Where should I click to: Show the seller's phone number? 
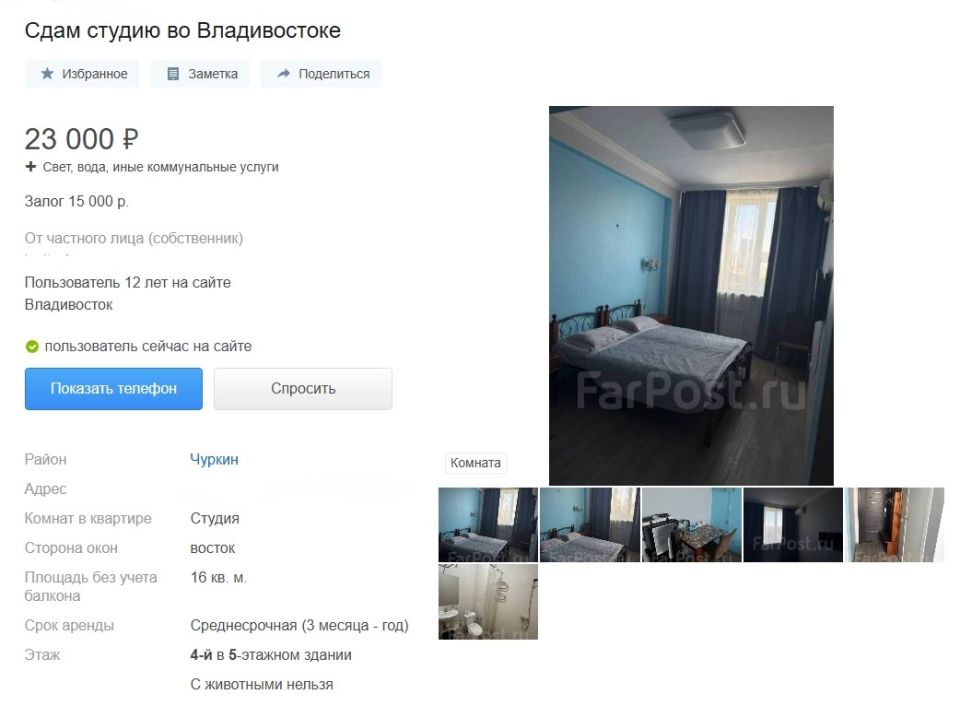click(113, 388)
